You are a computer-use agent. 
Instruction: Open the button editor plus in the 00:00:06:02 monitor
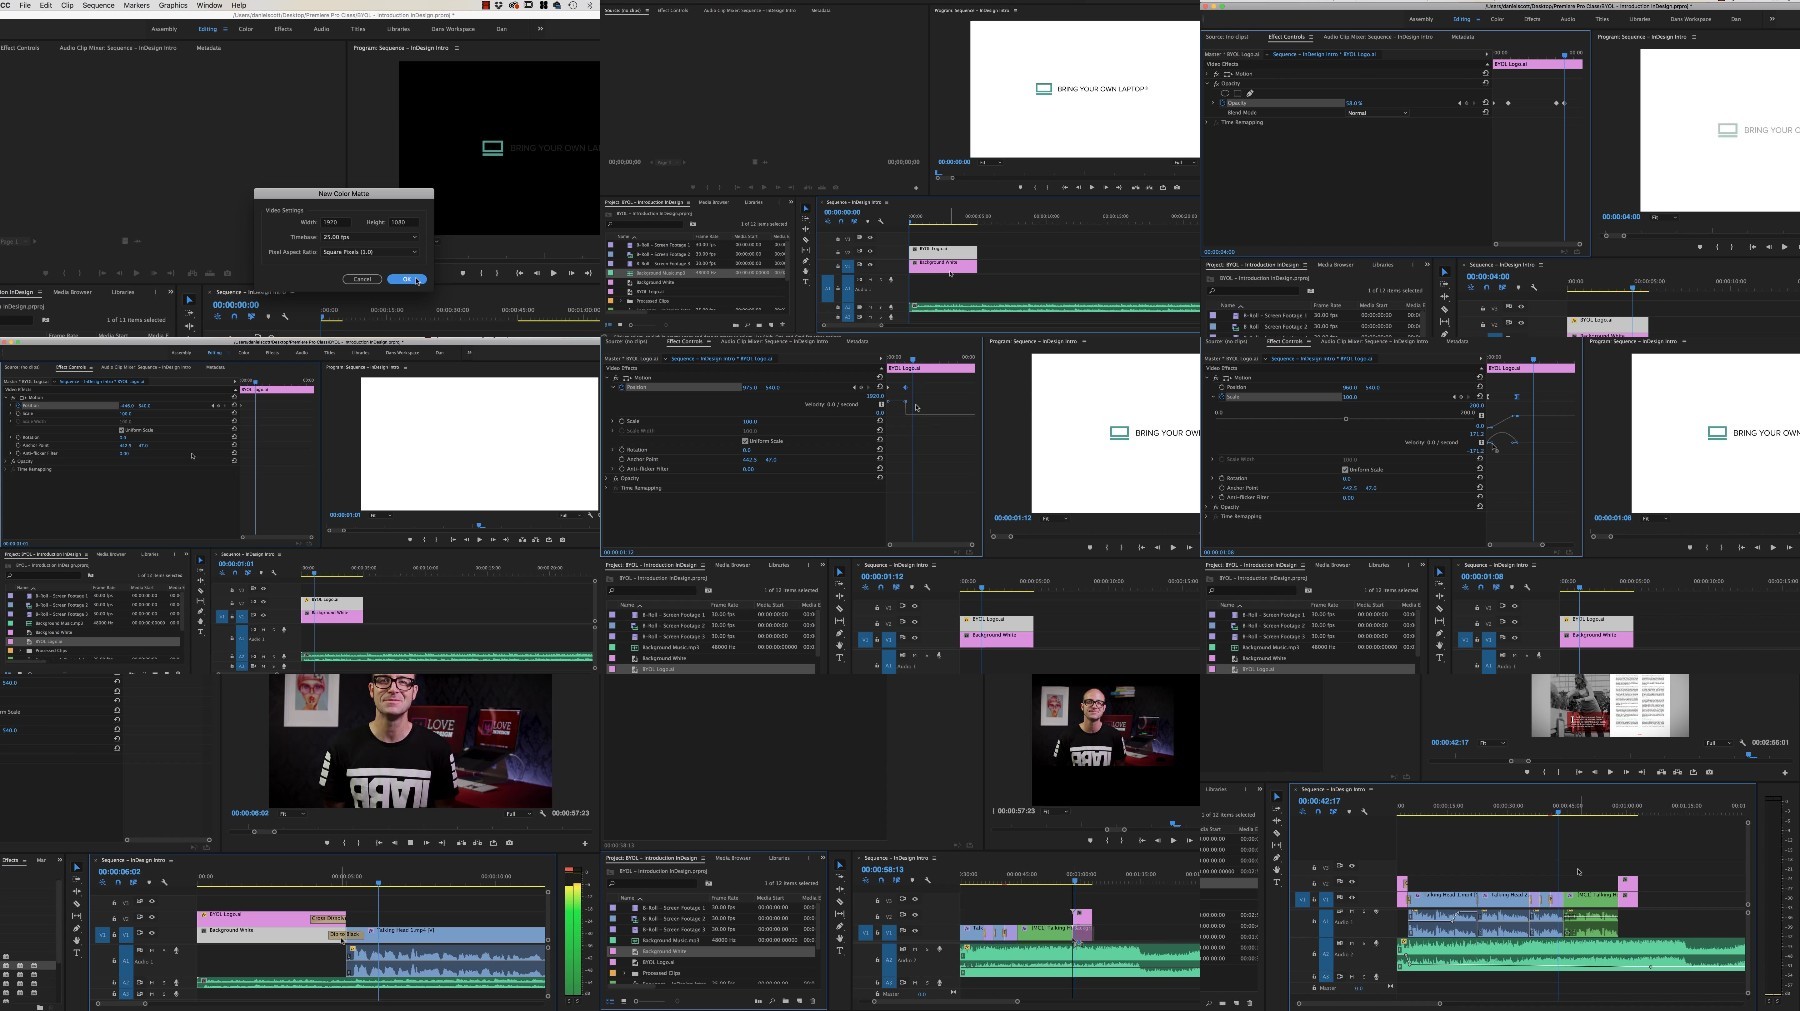pyautogui.click(x=585, y=843)
